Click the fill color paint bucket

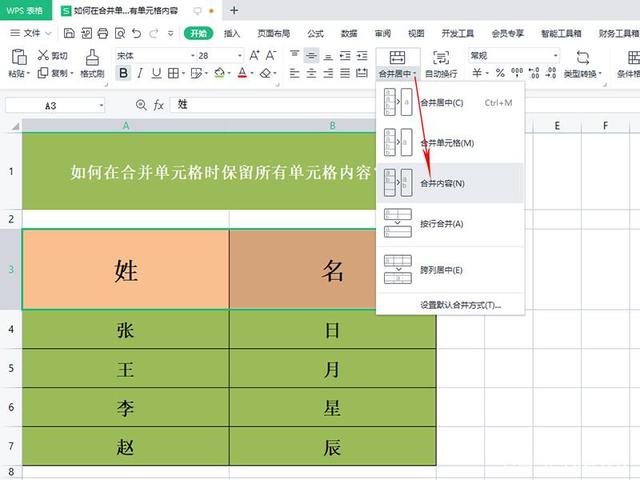pyautogui.click(x=220, y=73)
